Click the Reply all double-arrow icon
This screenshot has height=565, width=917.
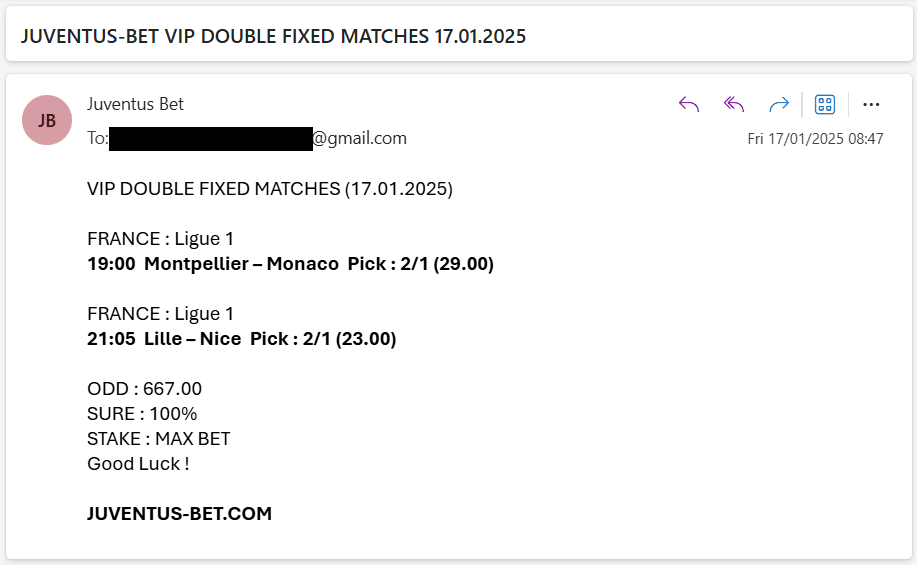click(734, 105)
